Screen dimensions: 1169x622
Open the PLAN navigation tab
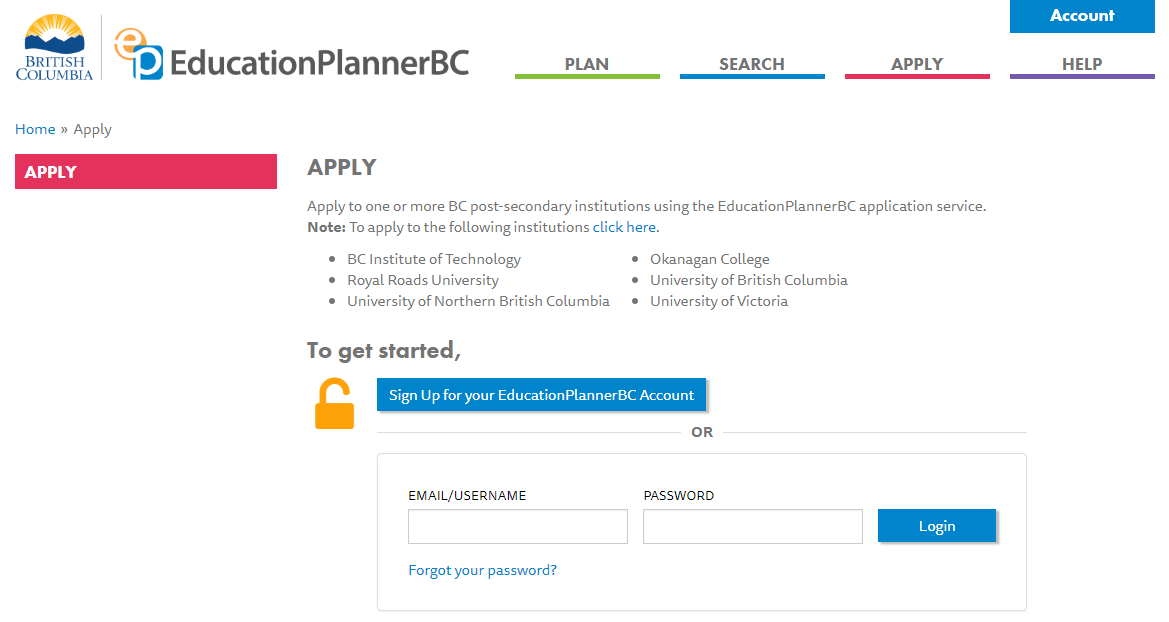tap(586, 64)
